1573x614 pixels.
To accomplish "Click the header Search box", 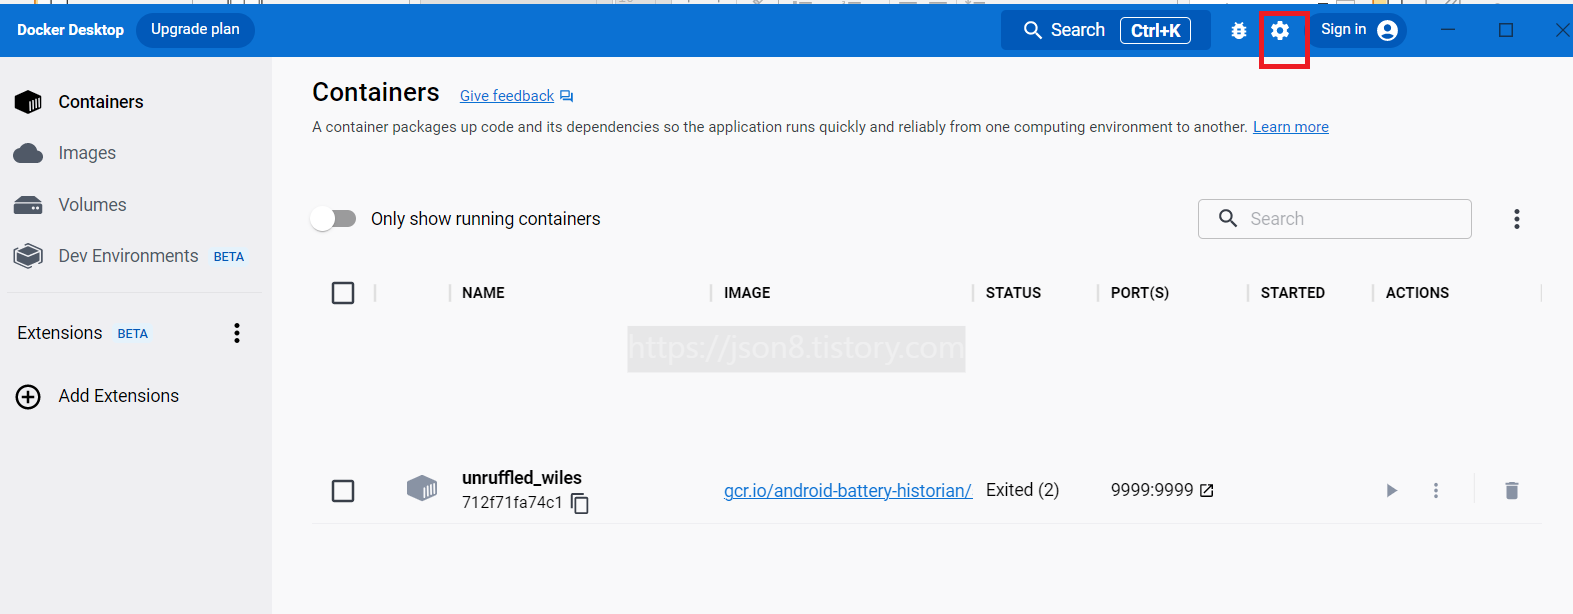I will (1106, 30).
